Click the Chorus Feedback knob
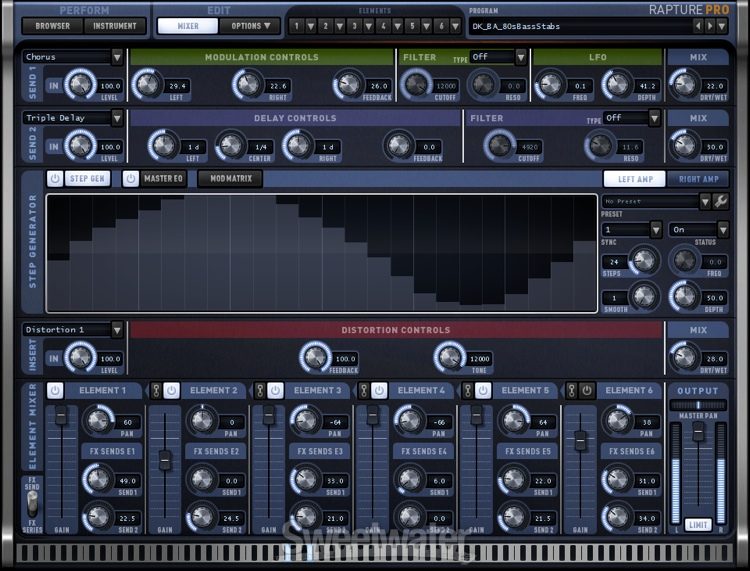The image size is (750, 571). 348,85
